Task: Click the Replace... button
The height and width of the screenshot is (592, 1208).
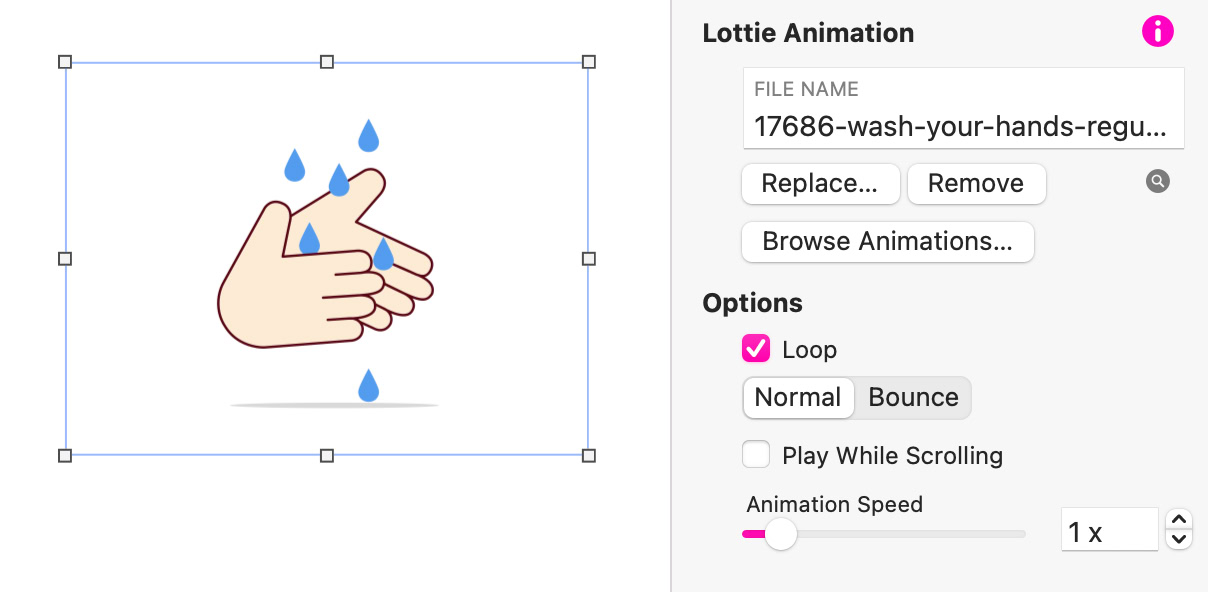Action: pyautogui.click(x=820, y=184)
